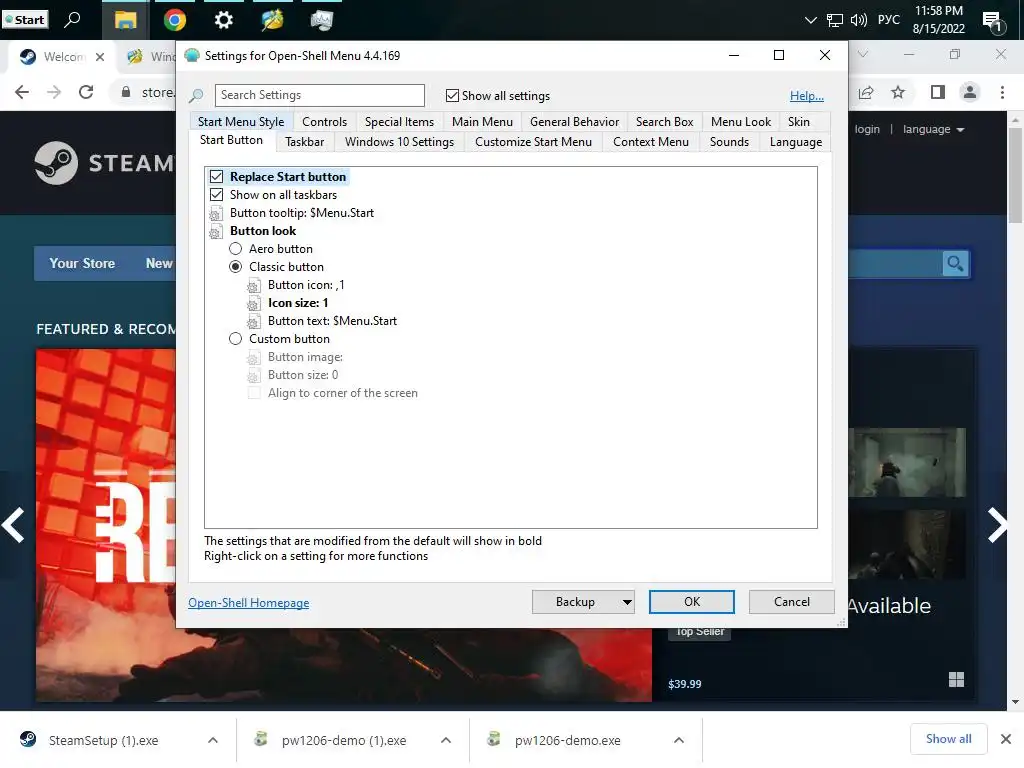Toggle Show on all taskbars
Image resolution: width=1024 pixels, height=768 pixels.
click(x=216, y=195)
